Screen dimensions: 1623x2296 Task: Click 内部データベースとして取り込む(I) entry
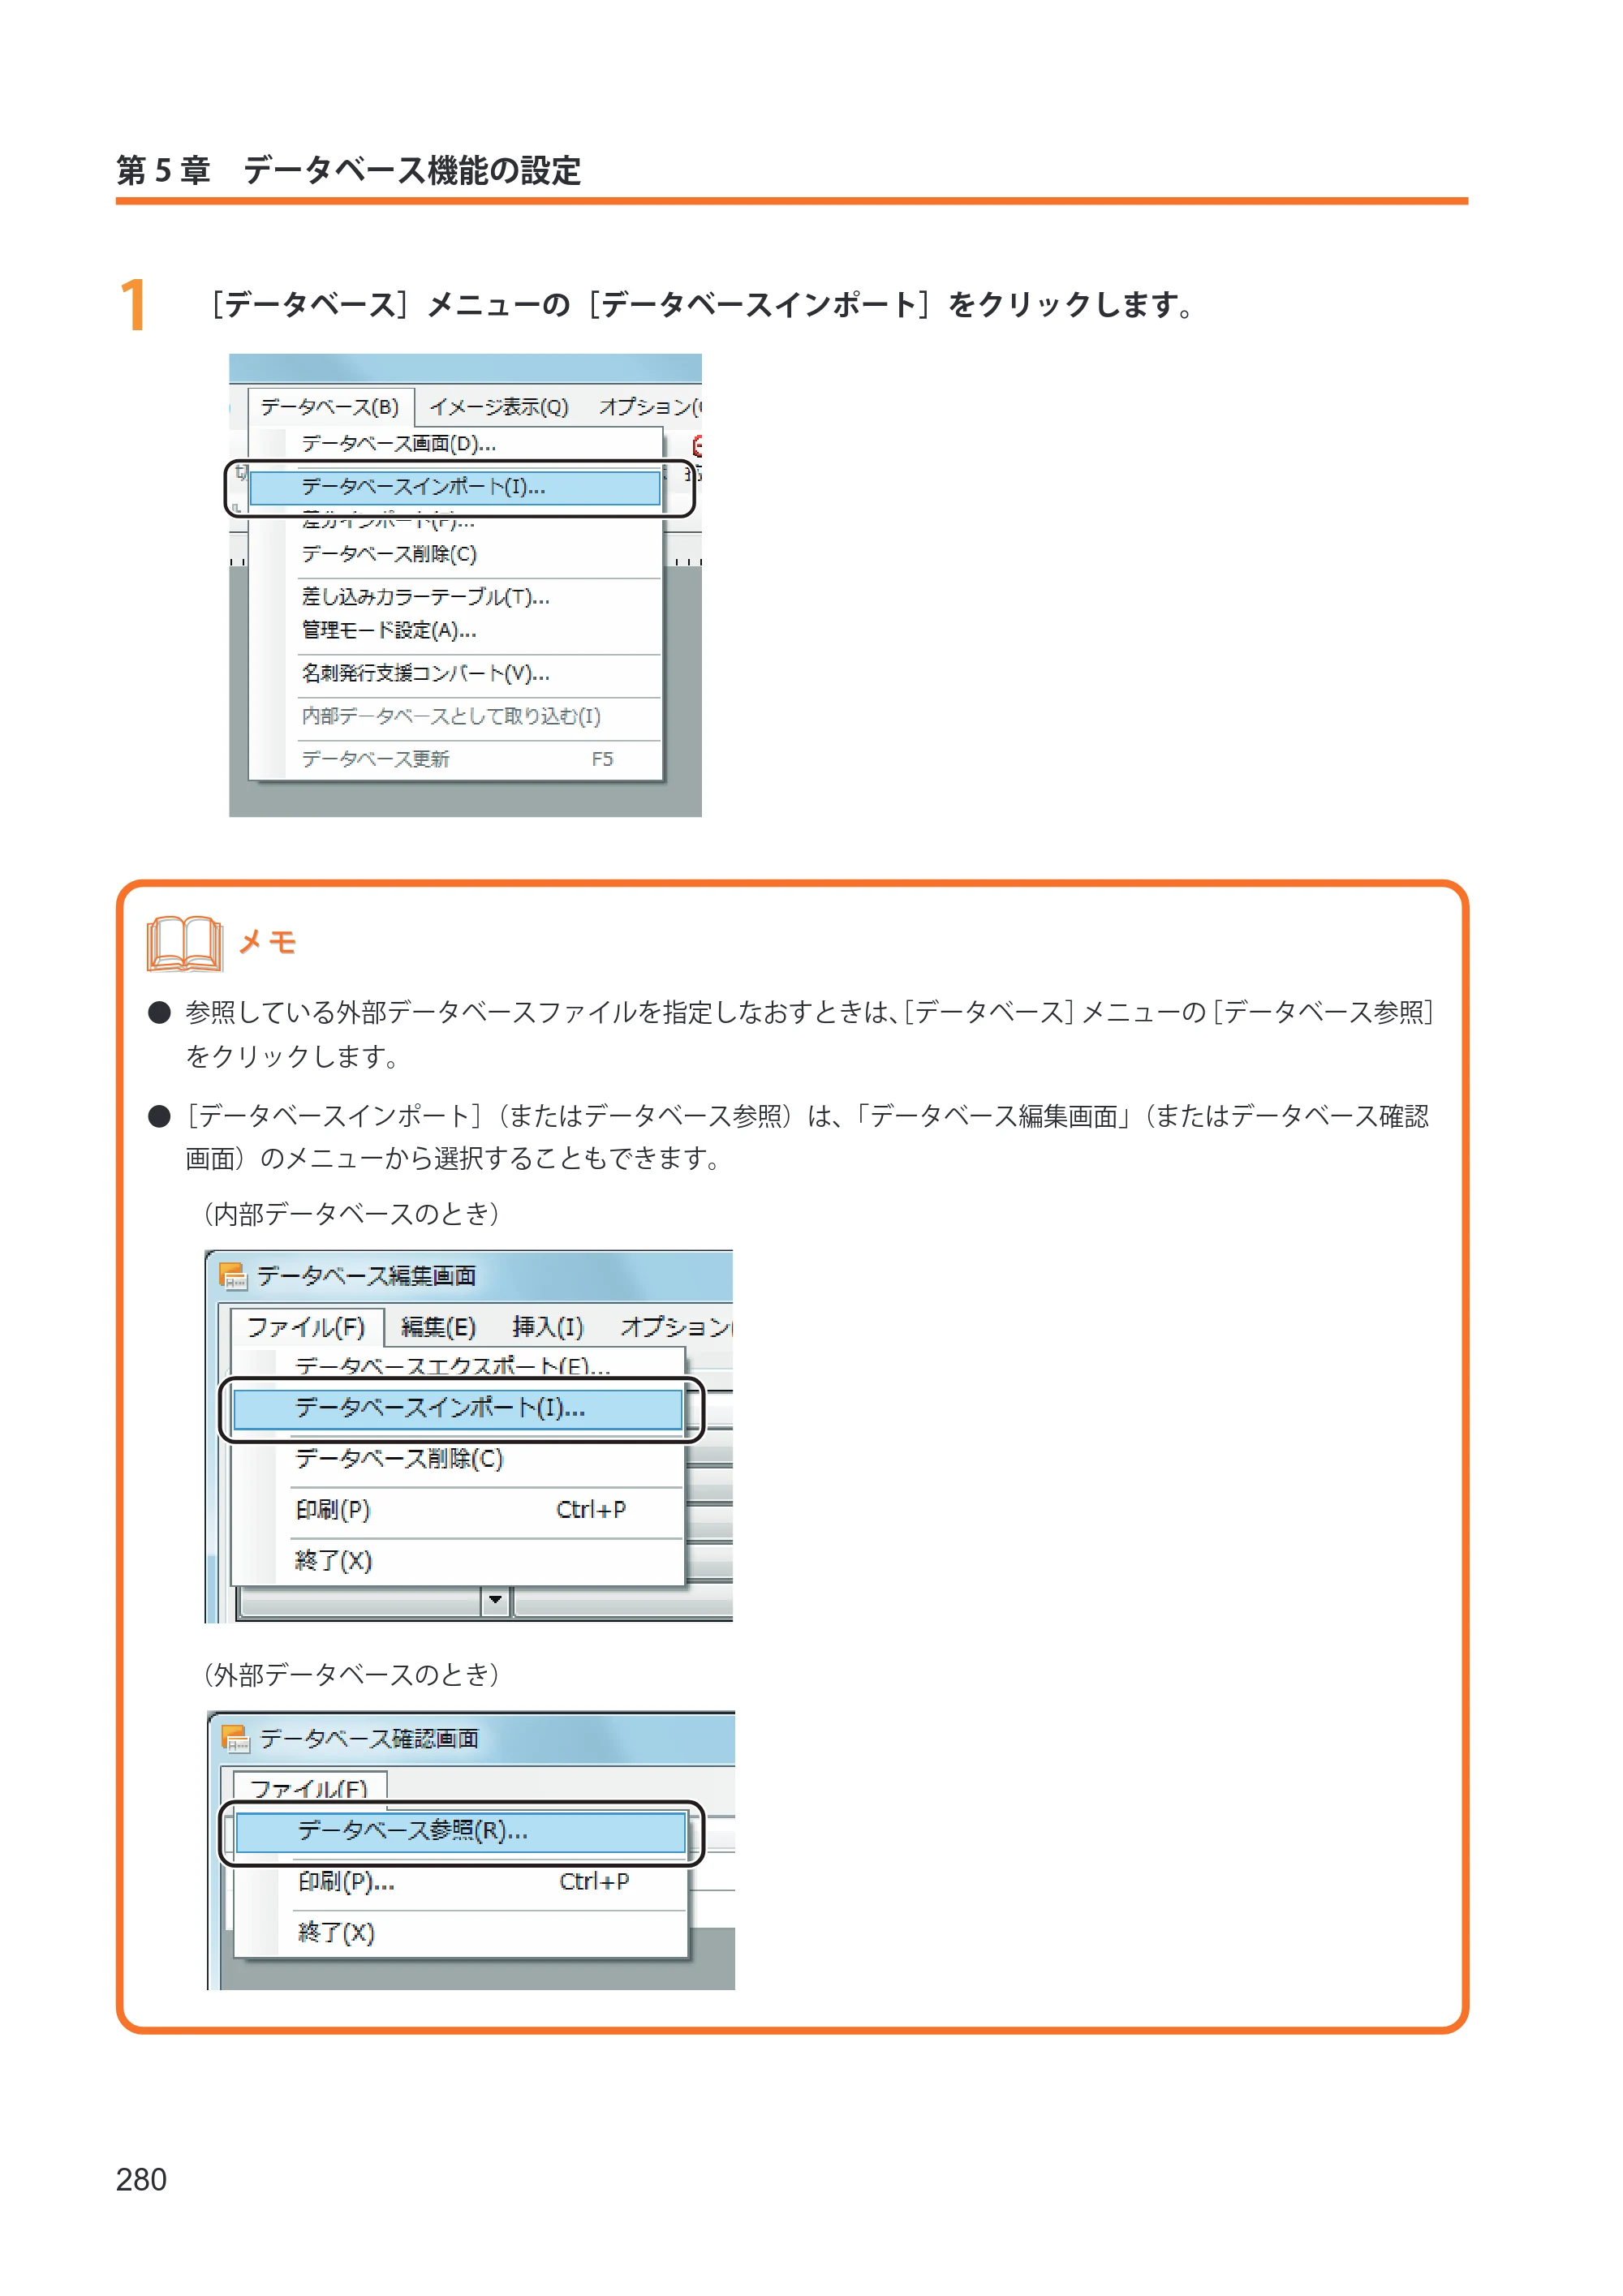(455, 716)
